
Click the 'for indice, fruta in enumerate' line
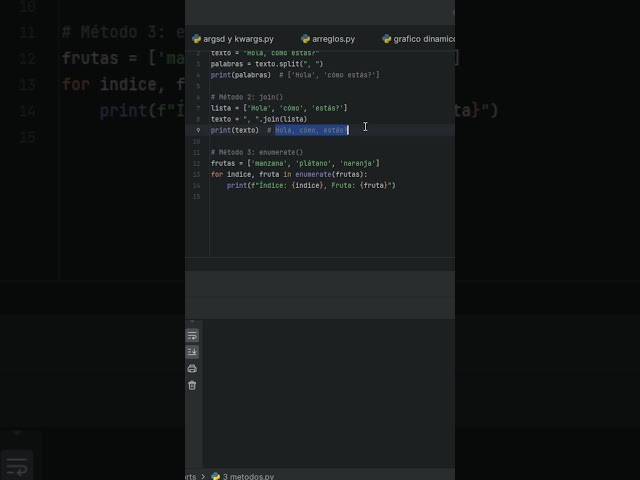(x=289, y=174)
